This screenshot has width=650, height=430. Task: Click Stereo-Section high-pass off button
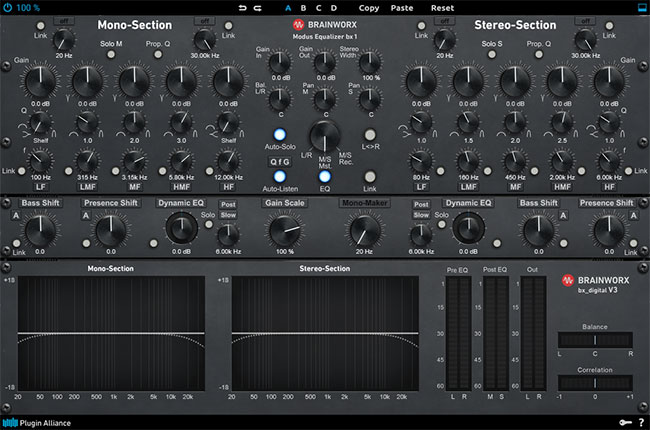click(x=445, y=21)
